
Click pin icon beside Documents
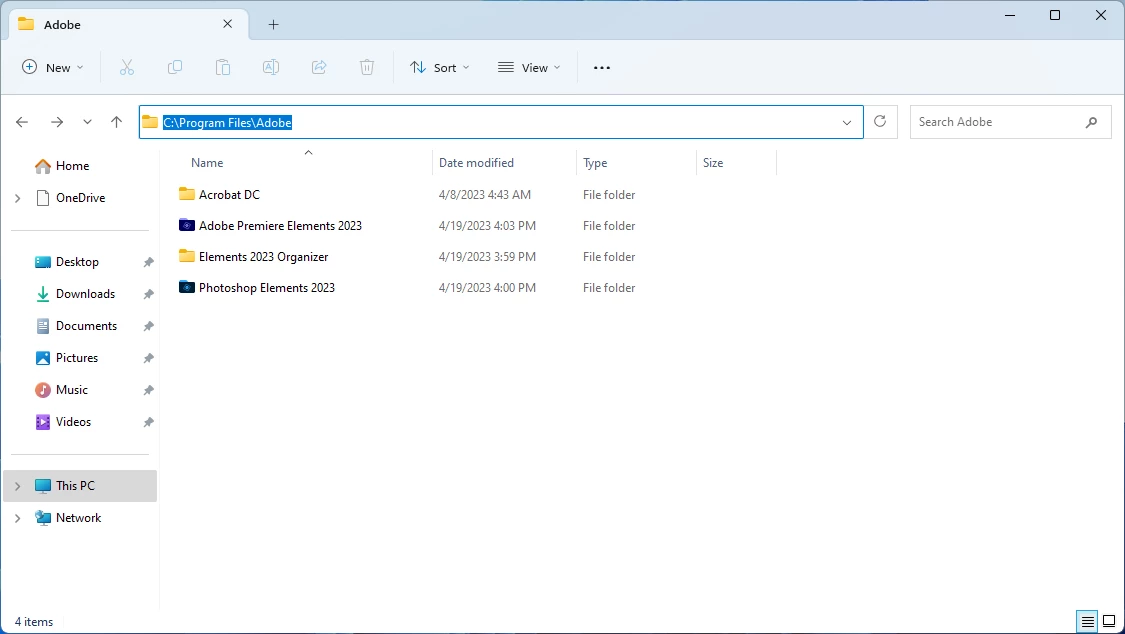pyautogui.click(x=149, y=326)
